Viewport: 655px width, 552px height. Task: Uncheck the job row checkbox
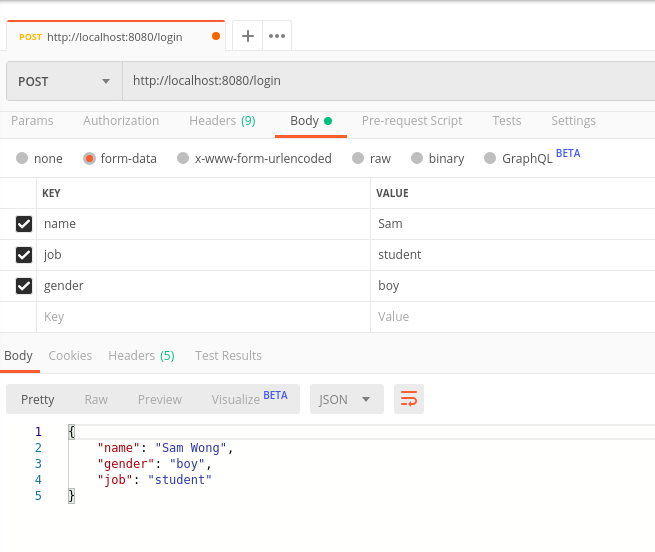coord(24,255)
